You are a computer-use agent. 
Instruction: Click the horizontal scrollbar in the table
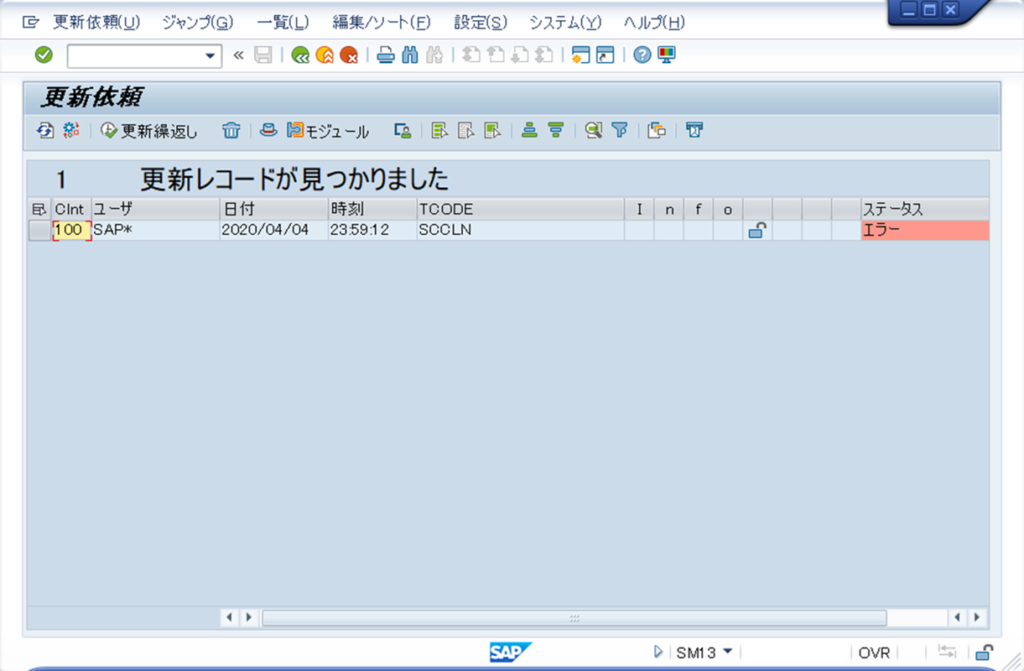(574, 617)
